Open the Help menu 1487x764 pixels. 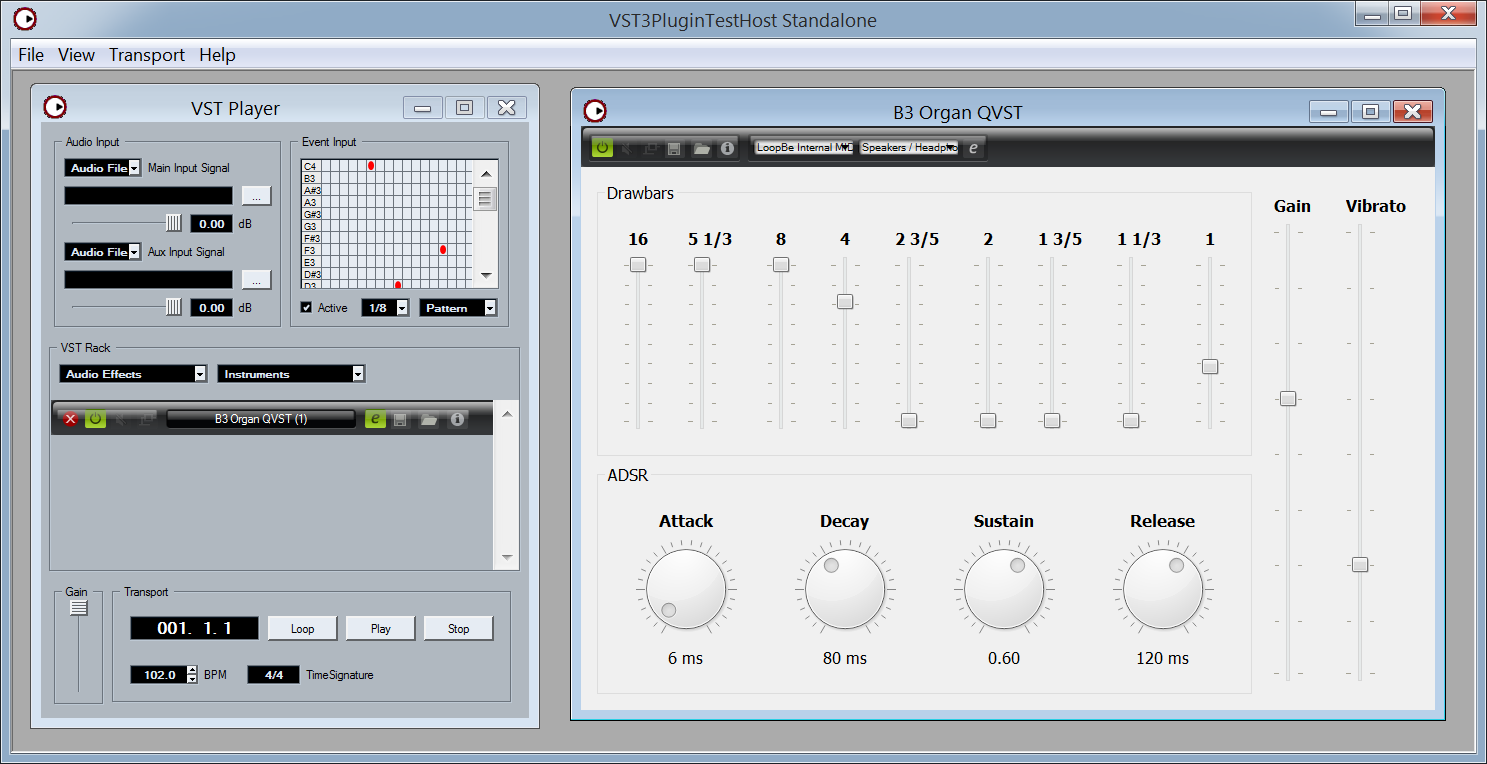click(217, 55)
